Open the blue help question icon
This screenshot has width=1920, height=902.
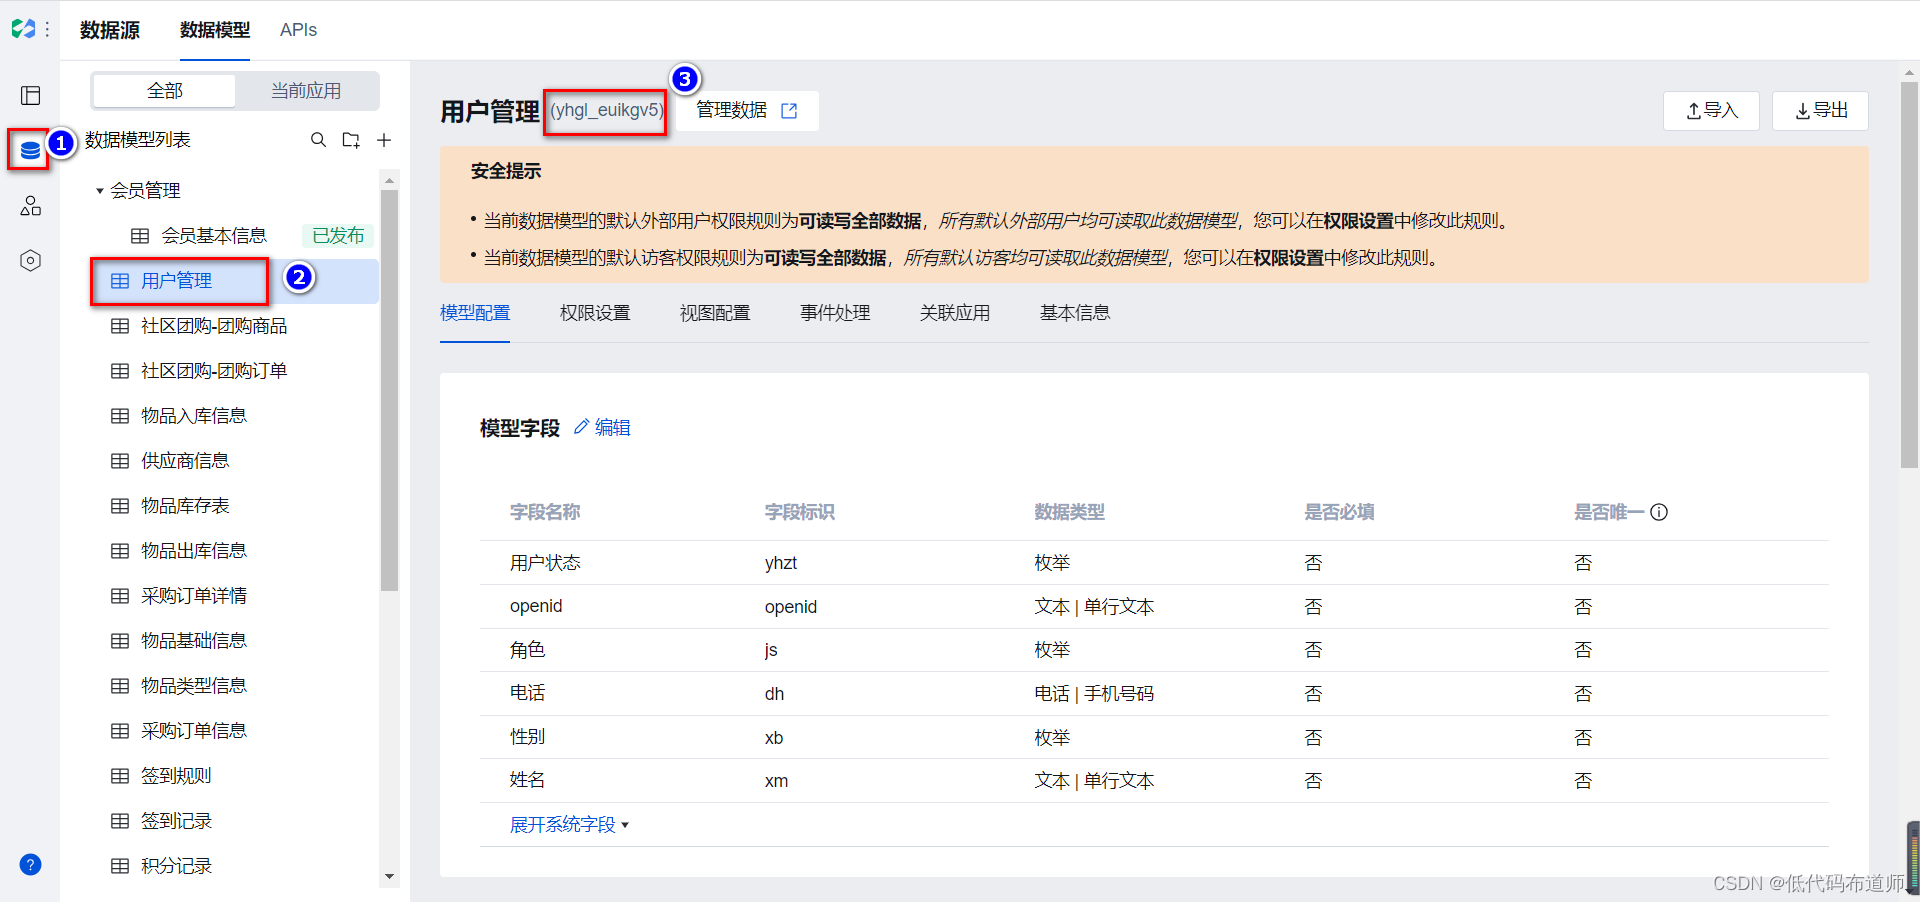point(30,865)
